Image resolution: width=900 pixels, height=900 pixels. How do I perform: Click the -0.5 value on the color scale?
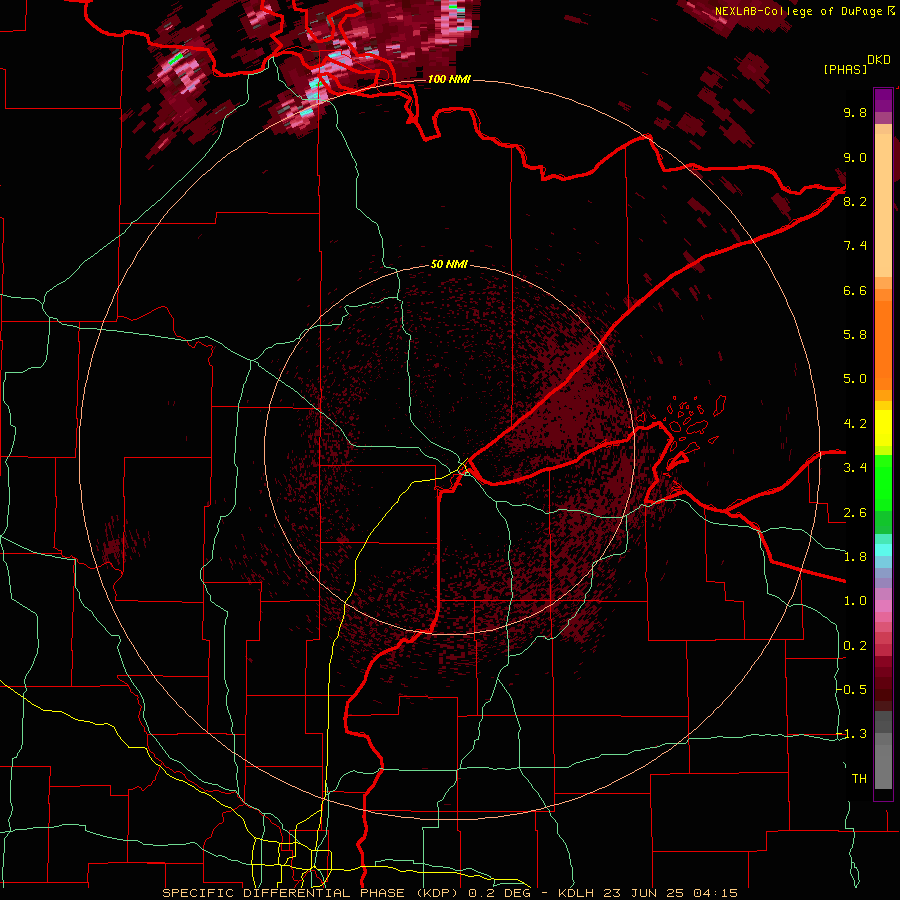(x=852, y=690)
